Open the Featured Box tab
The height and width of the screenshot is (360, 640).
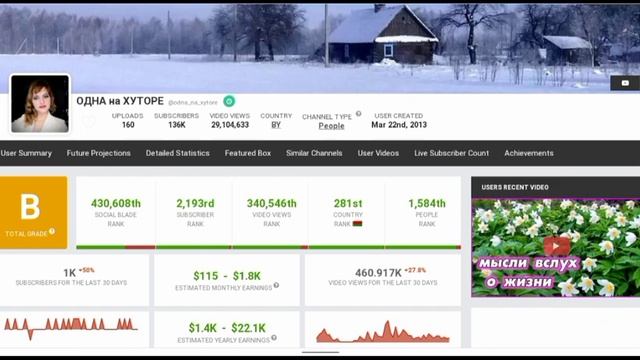248,153
